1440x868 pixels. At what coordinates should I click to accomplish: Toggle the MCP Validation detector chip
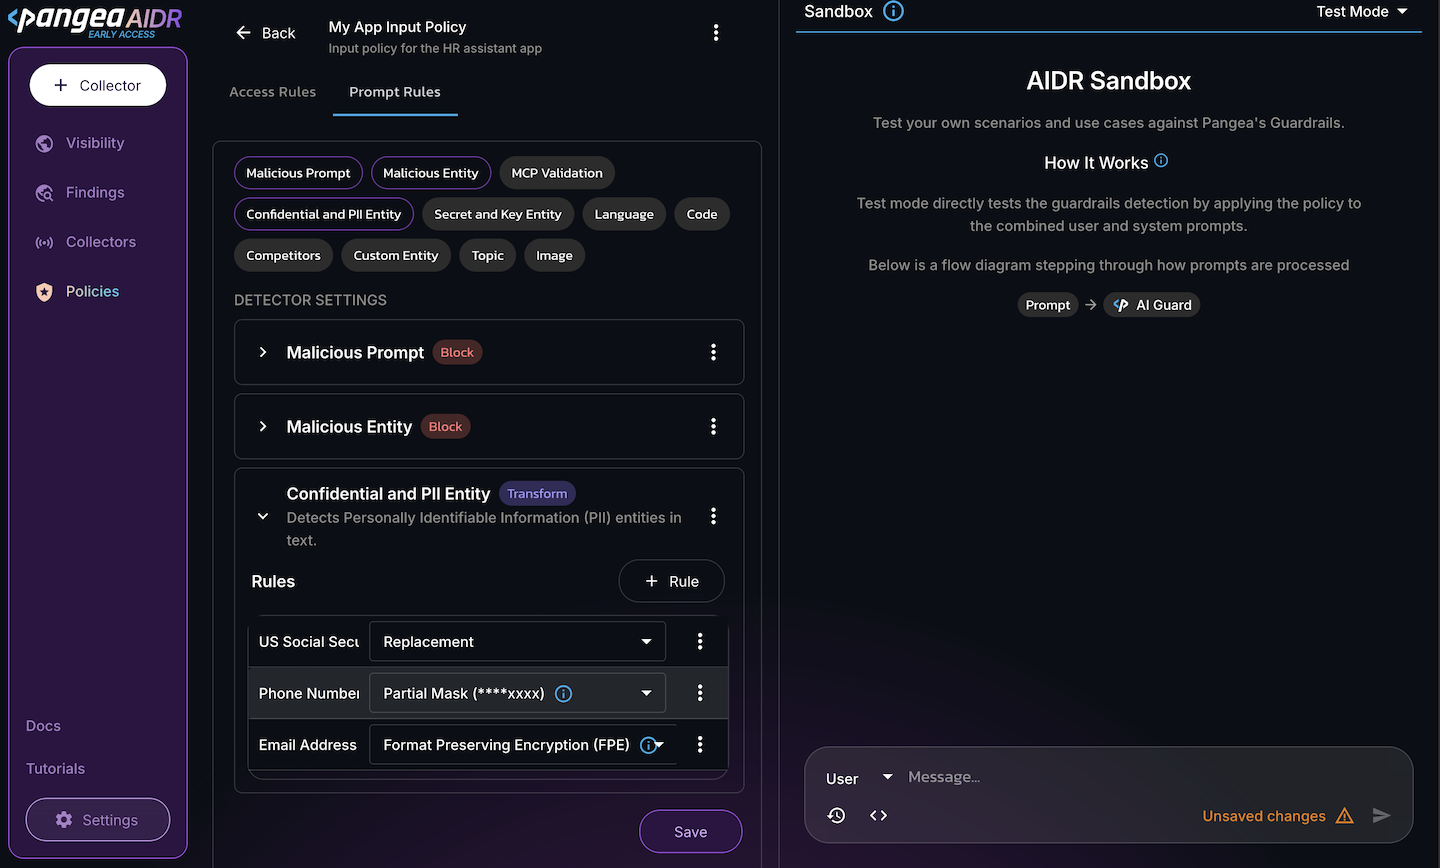pos(557,173)
